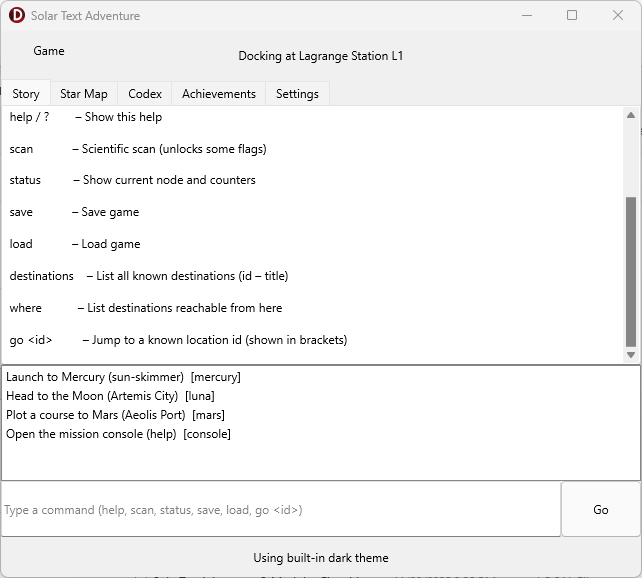642x578 pixels.
Task: Click the story scrollbar down arrow
Action: [x=630, y=355]
